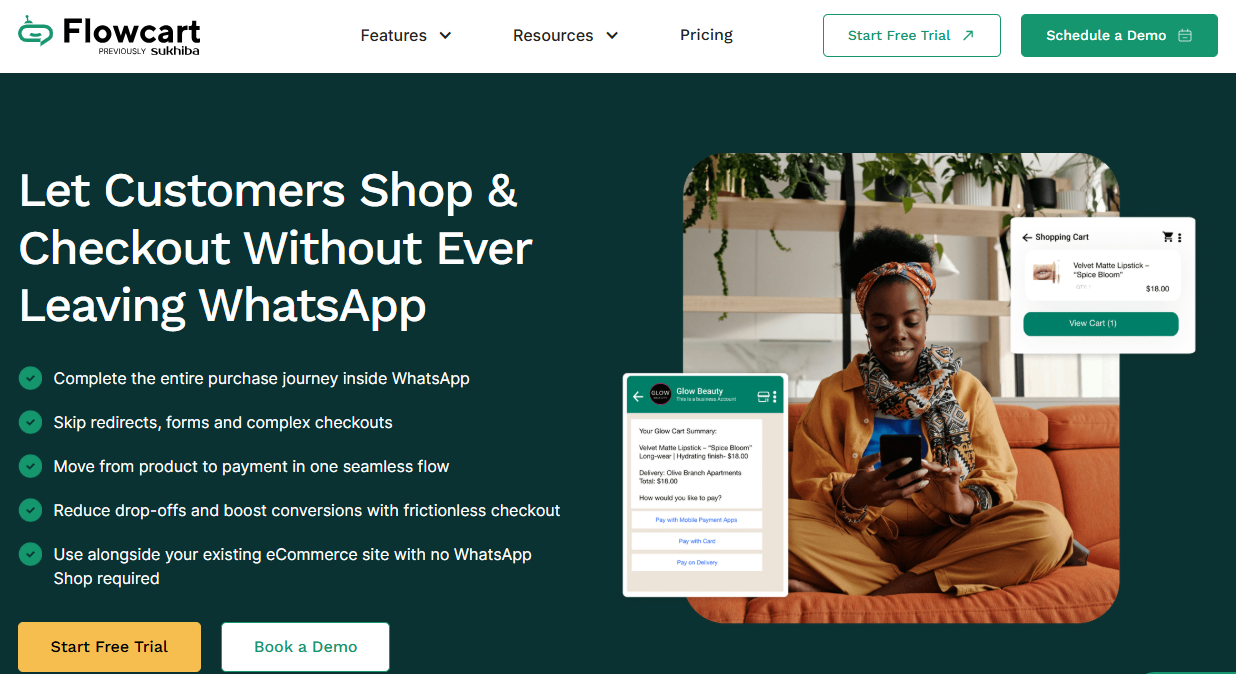The width and height of the screenshot is (1236, 674).
Task: Click the arrow icon in Start Free Trial header button
Action: pos(968,35)
